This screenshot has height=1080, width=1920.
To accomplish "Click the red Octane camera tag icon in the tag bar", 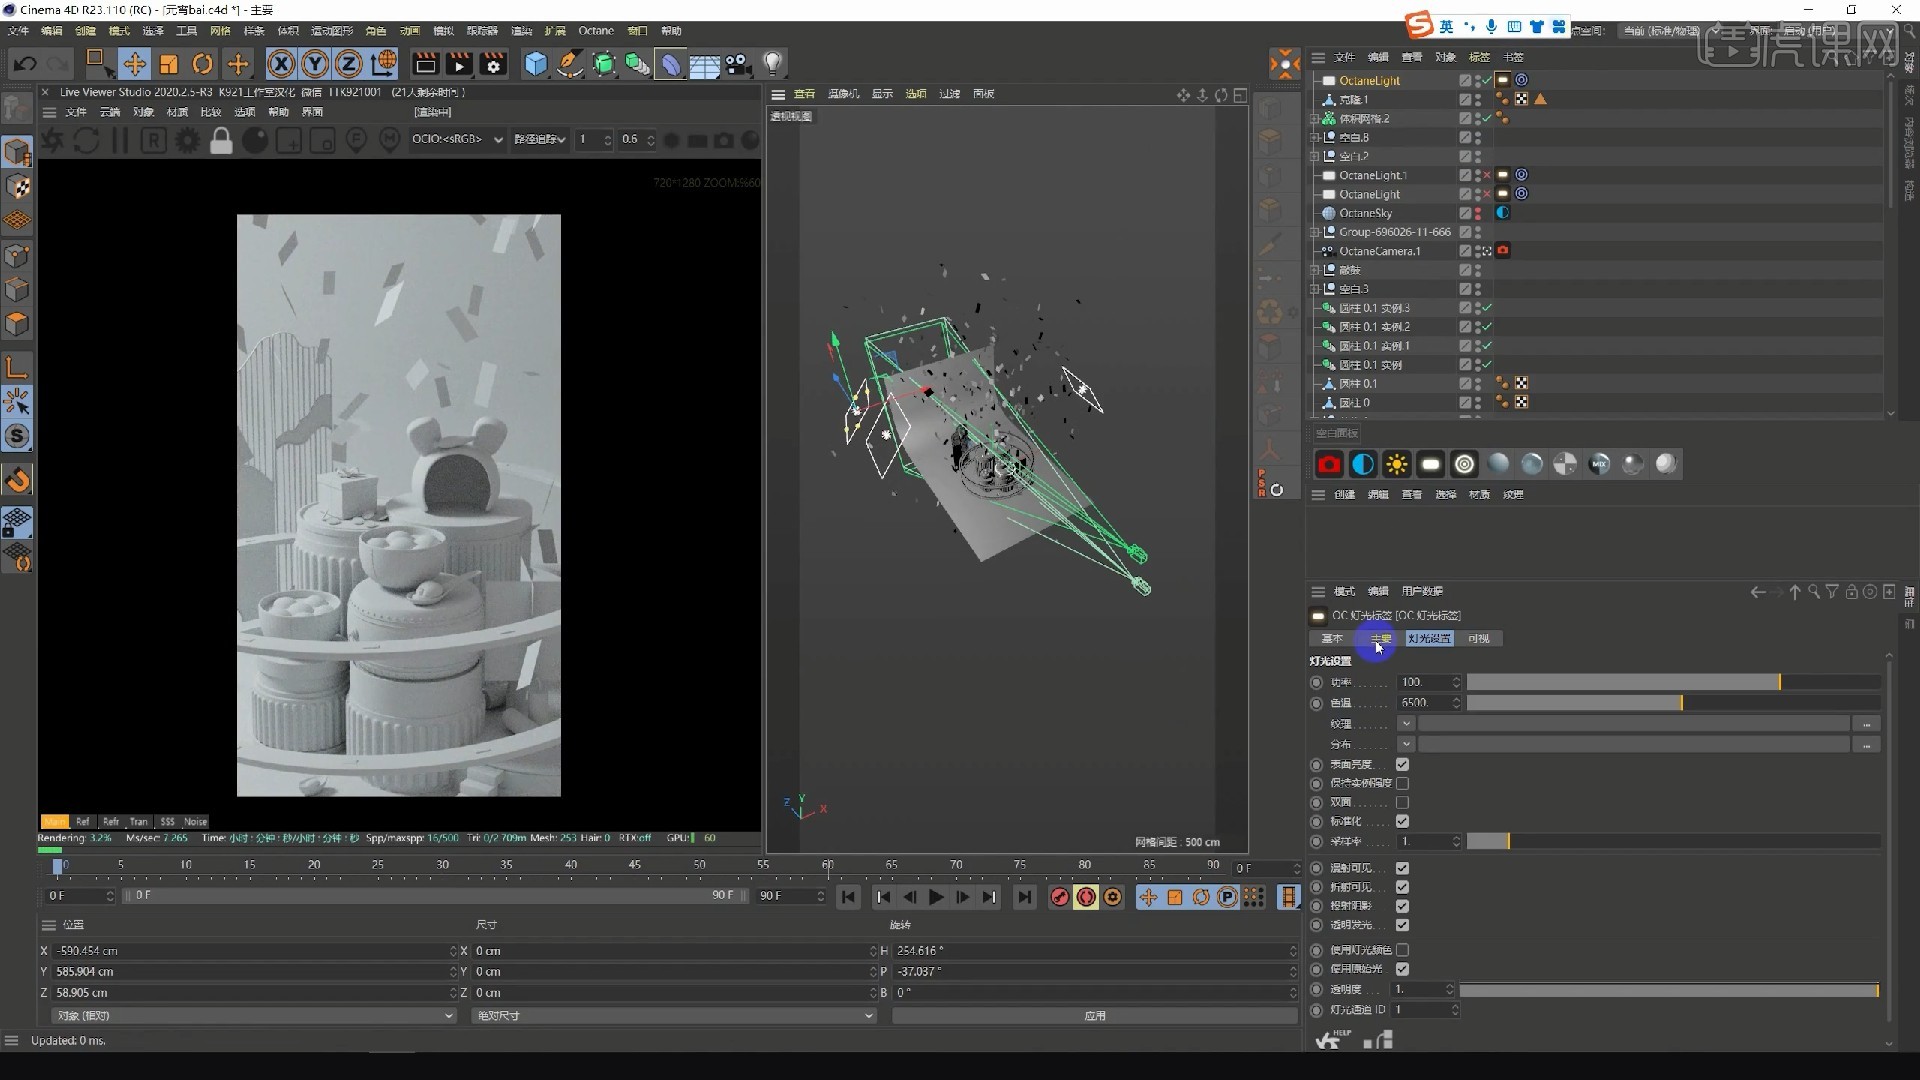I will click(x=1329, y=464).
